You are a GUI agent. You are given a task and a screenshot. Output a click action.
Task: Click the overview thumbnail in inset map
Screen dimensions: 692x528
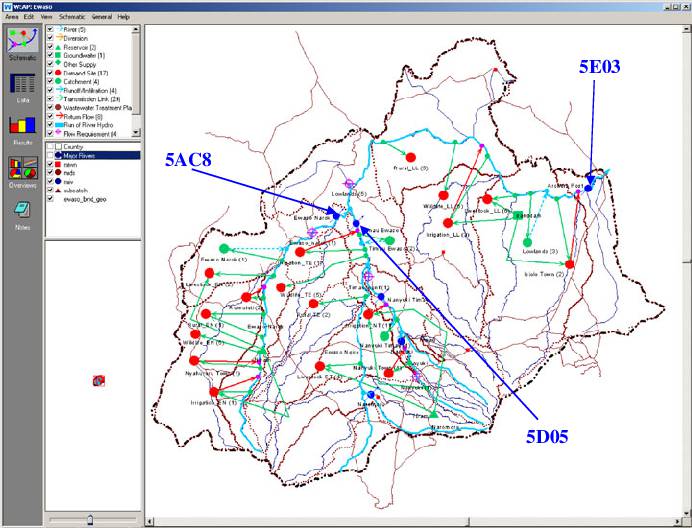97,381
